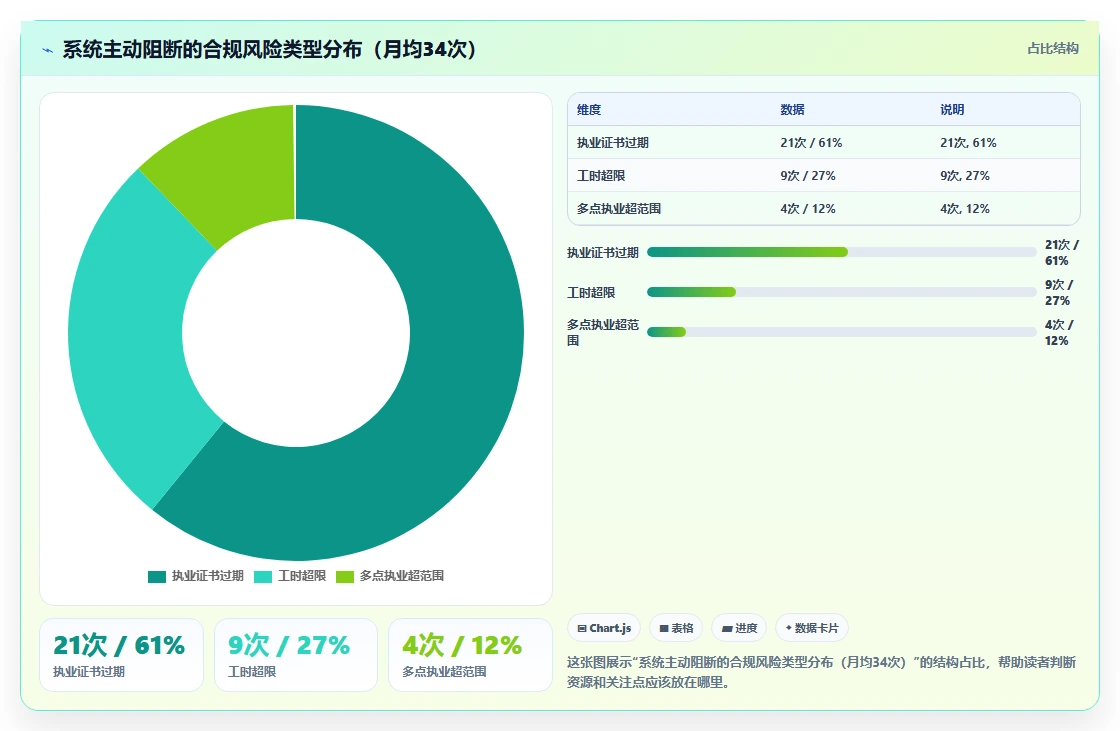Click the 执业证书过期 progress bar
Image resolution: width=1120 pixels, height=731 pixels.
(841, 252)
